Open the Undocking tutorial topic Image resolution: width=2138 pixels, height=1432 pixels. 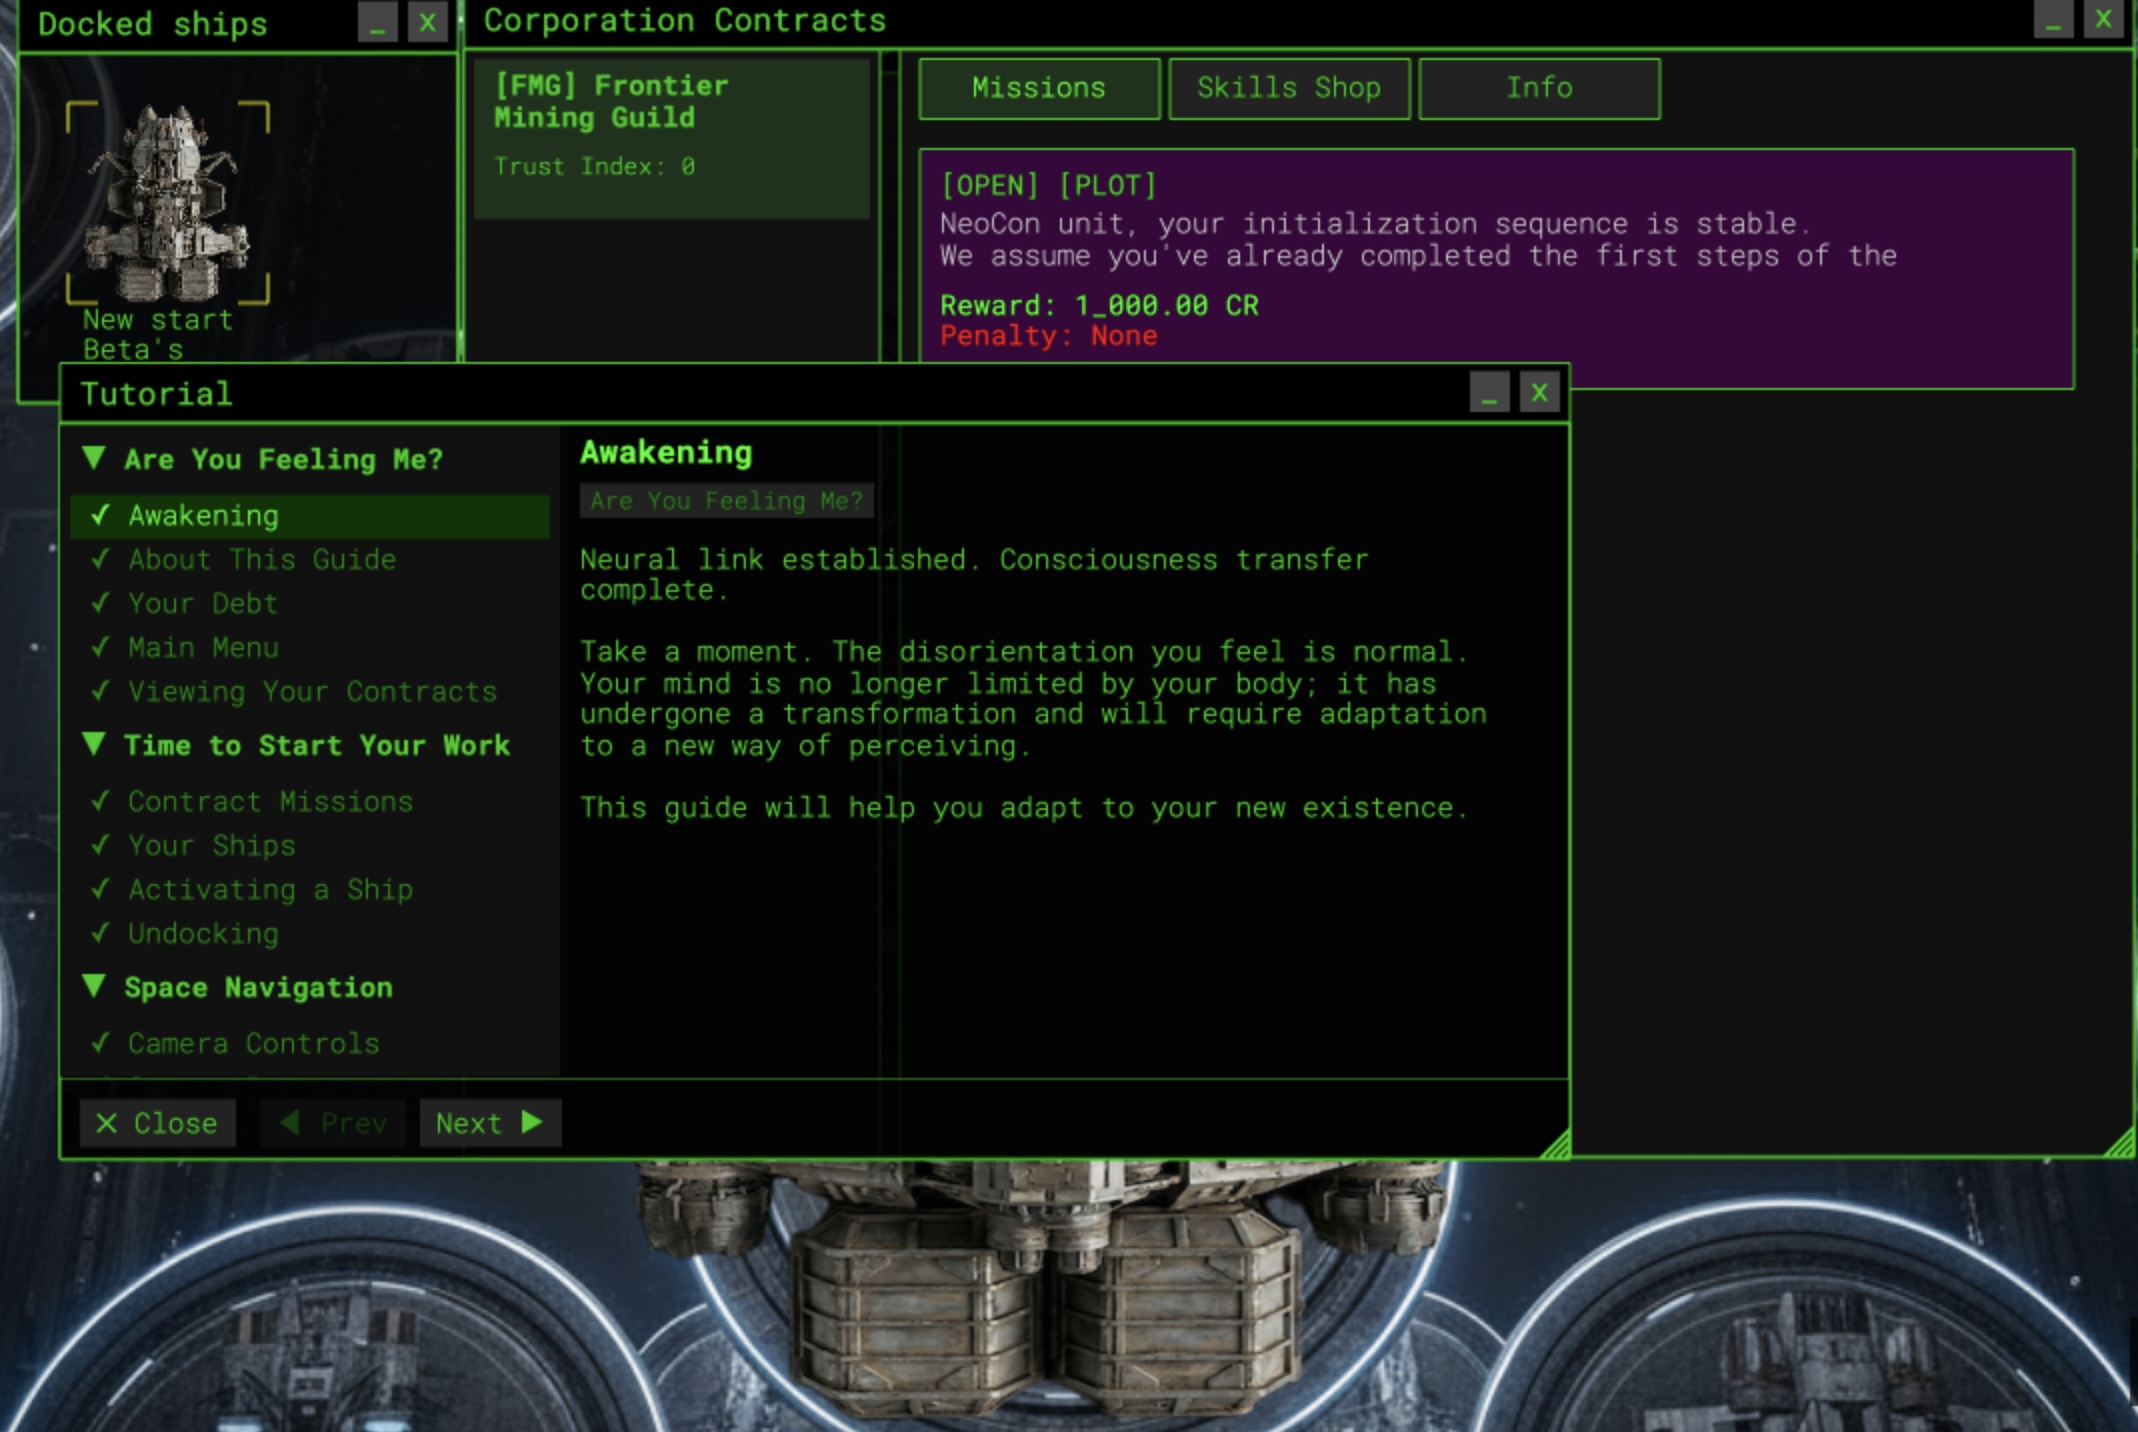(x=203, y=934)
